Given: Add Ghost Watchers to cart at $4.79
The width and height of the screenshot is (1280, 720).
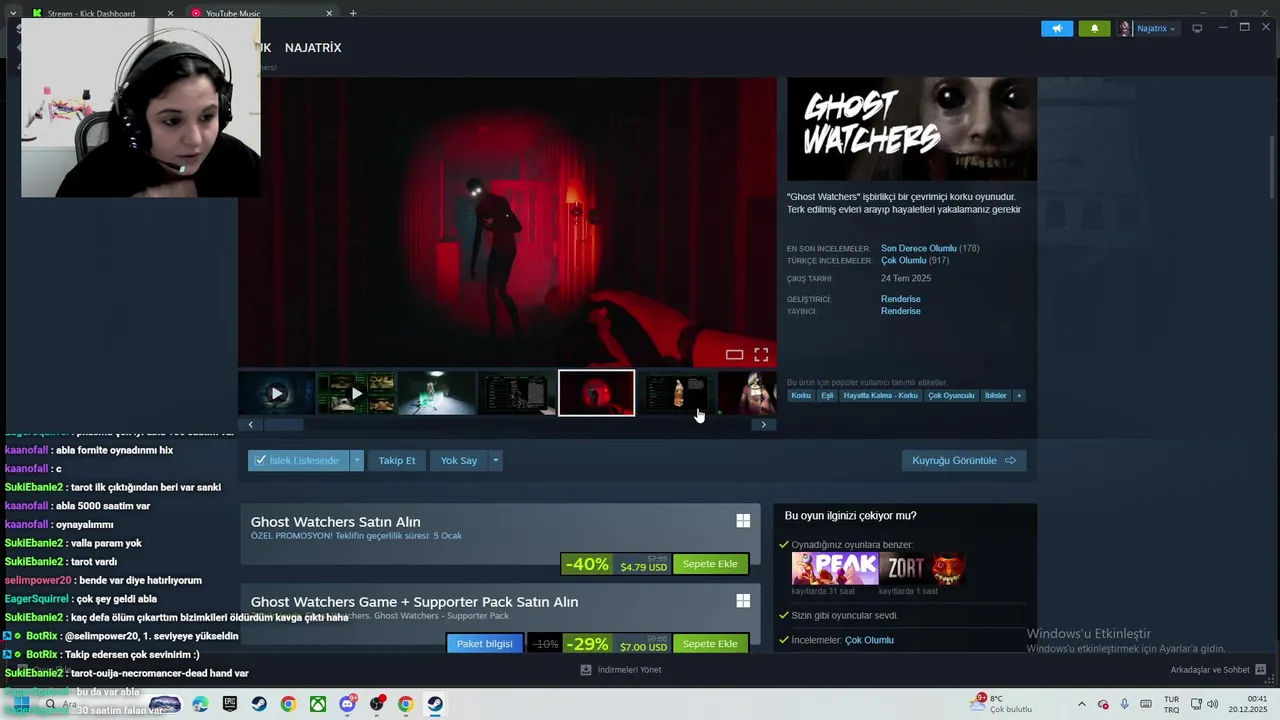Looking at the screenshot, I should (x=710, y=564).
